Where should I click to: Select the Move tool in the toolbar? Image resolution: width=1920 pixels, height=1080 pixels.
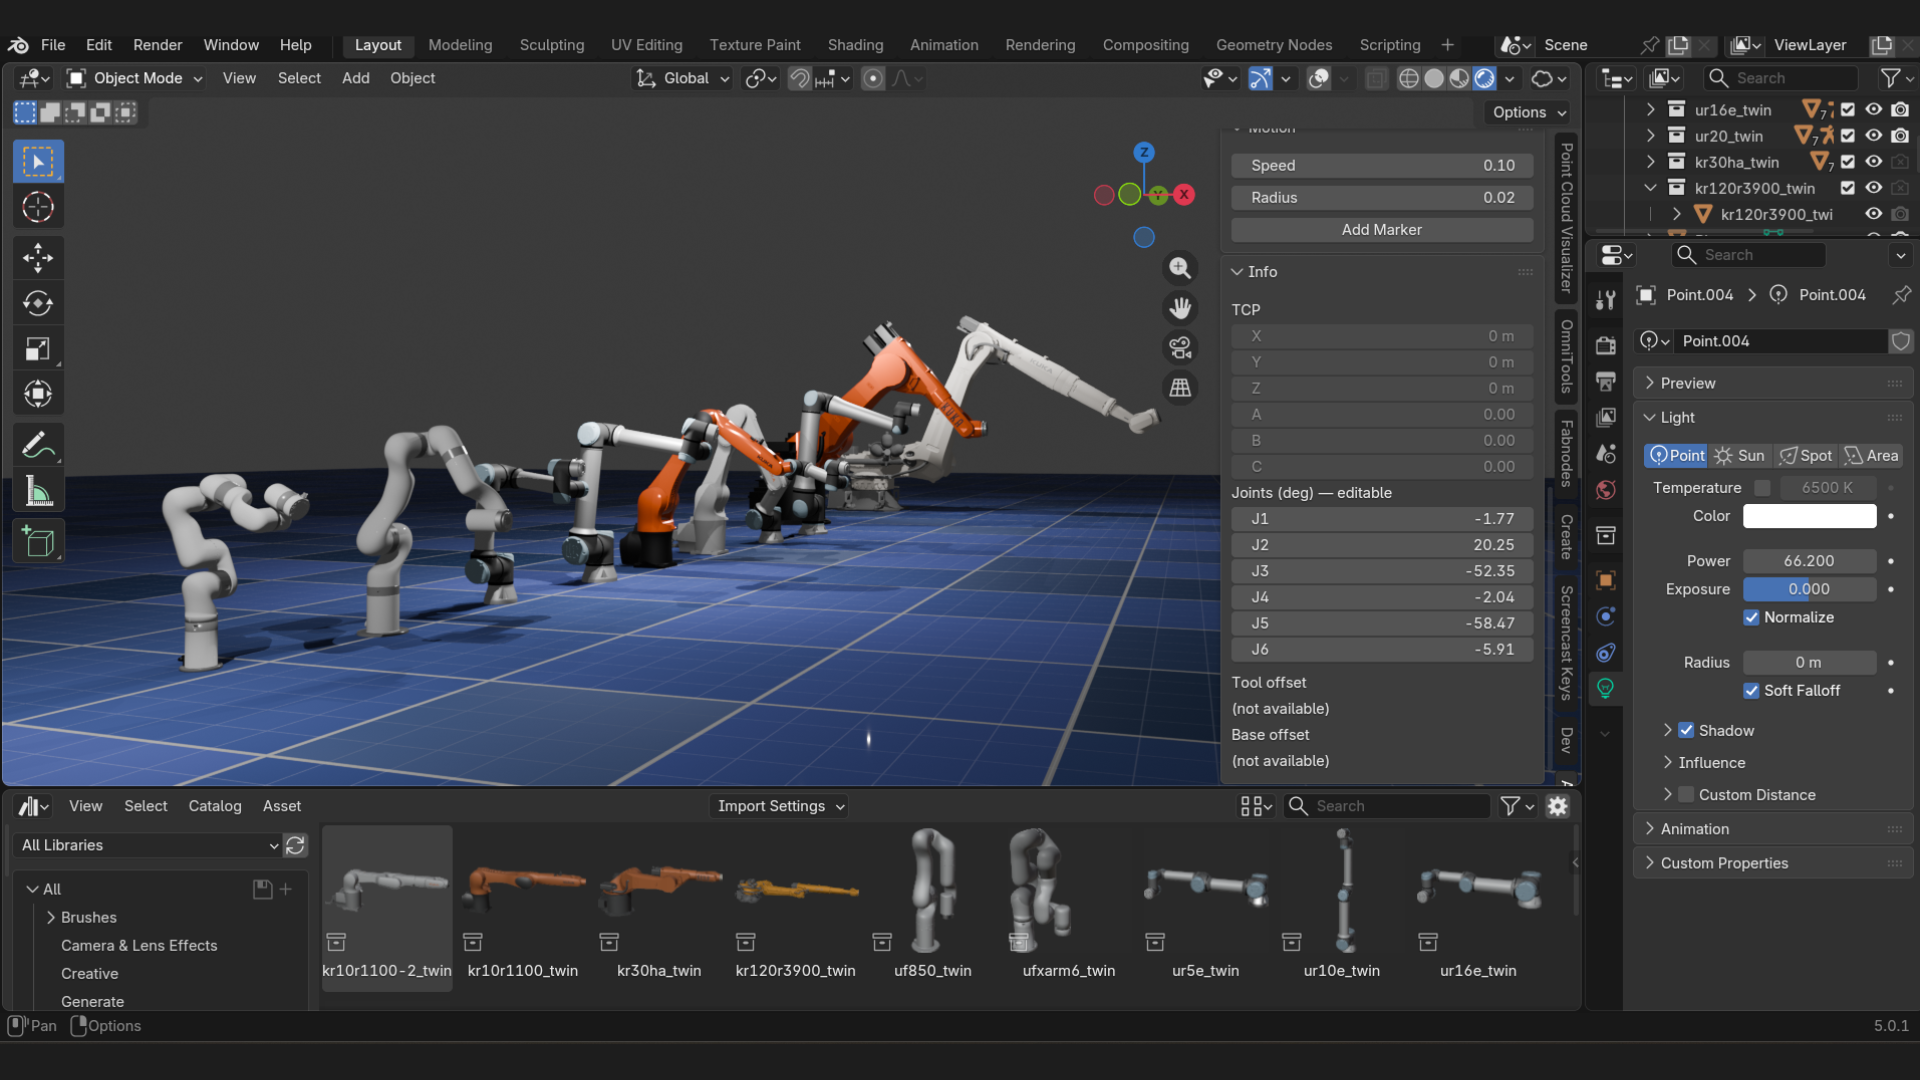pos(37,258)
